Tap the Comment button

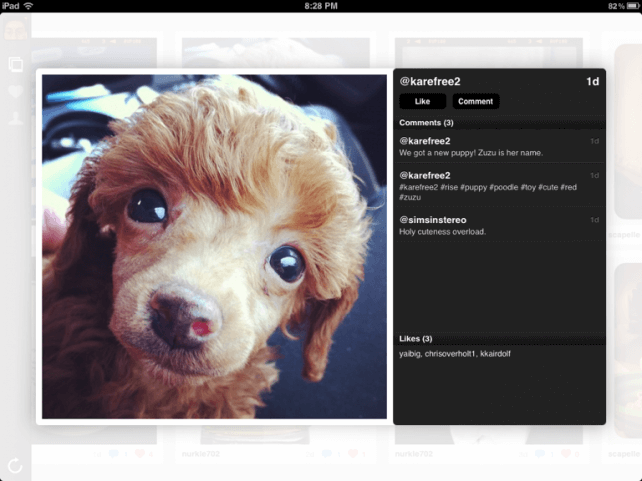point(475,102)
